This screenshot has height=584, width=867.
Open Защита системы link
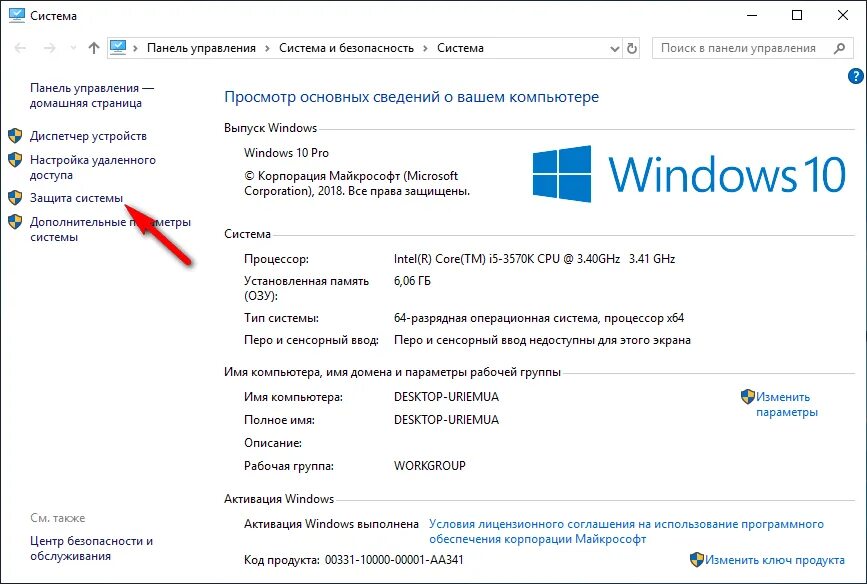click(76, 198)
